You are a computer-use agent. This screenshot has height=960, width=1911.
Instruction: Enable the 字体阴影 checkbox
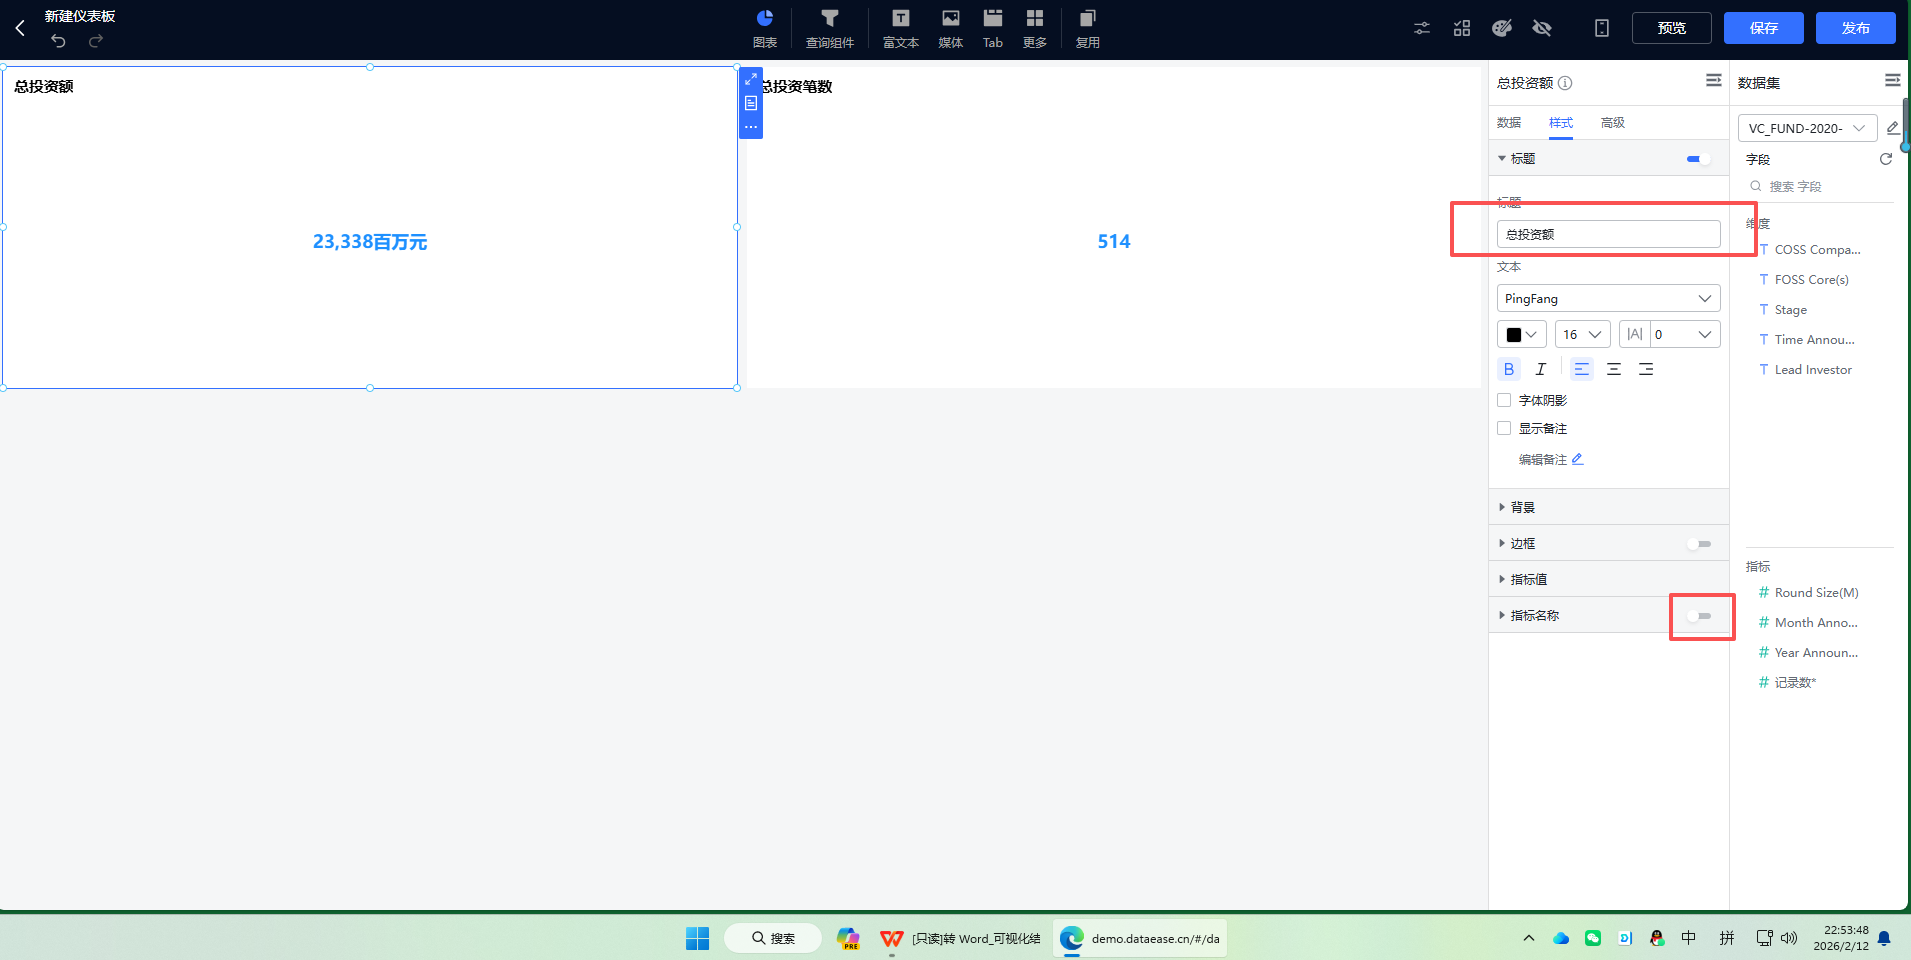(1504, 400)
